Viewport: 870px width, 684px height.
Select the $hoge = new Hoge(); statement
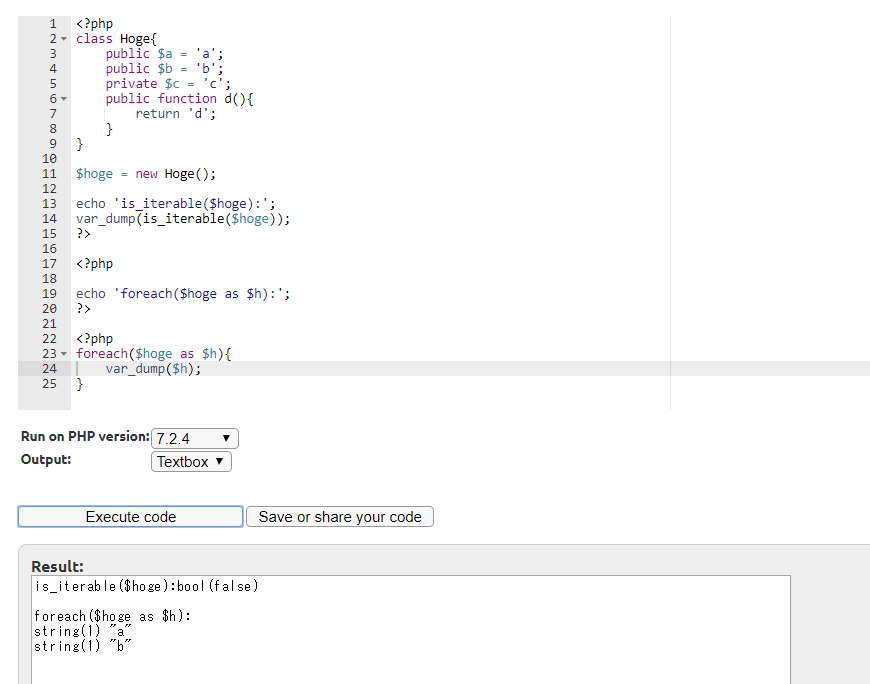pyautogui.click(x=144, y=173)
